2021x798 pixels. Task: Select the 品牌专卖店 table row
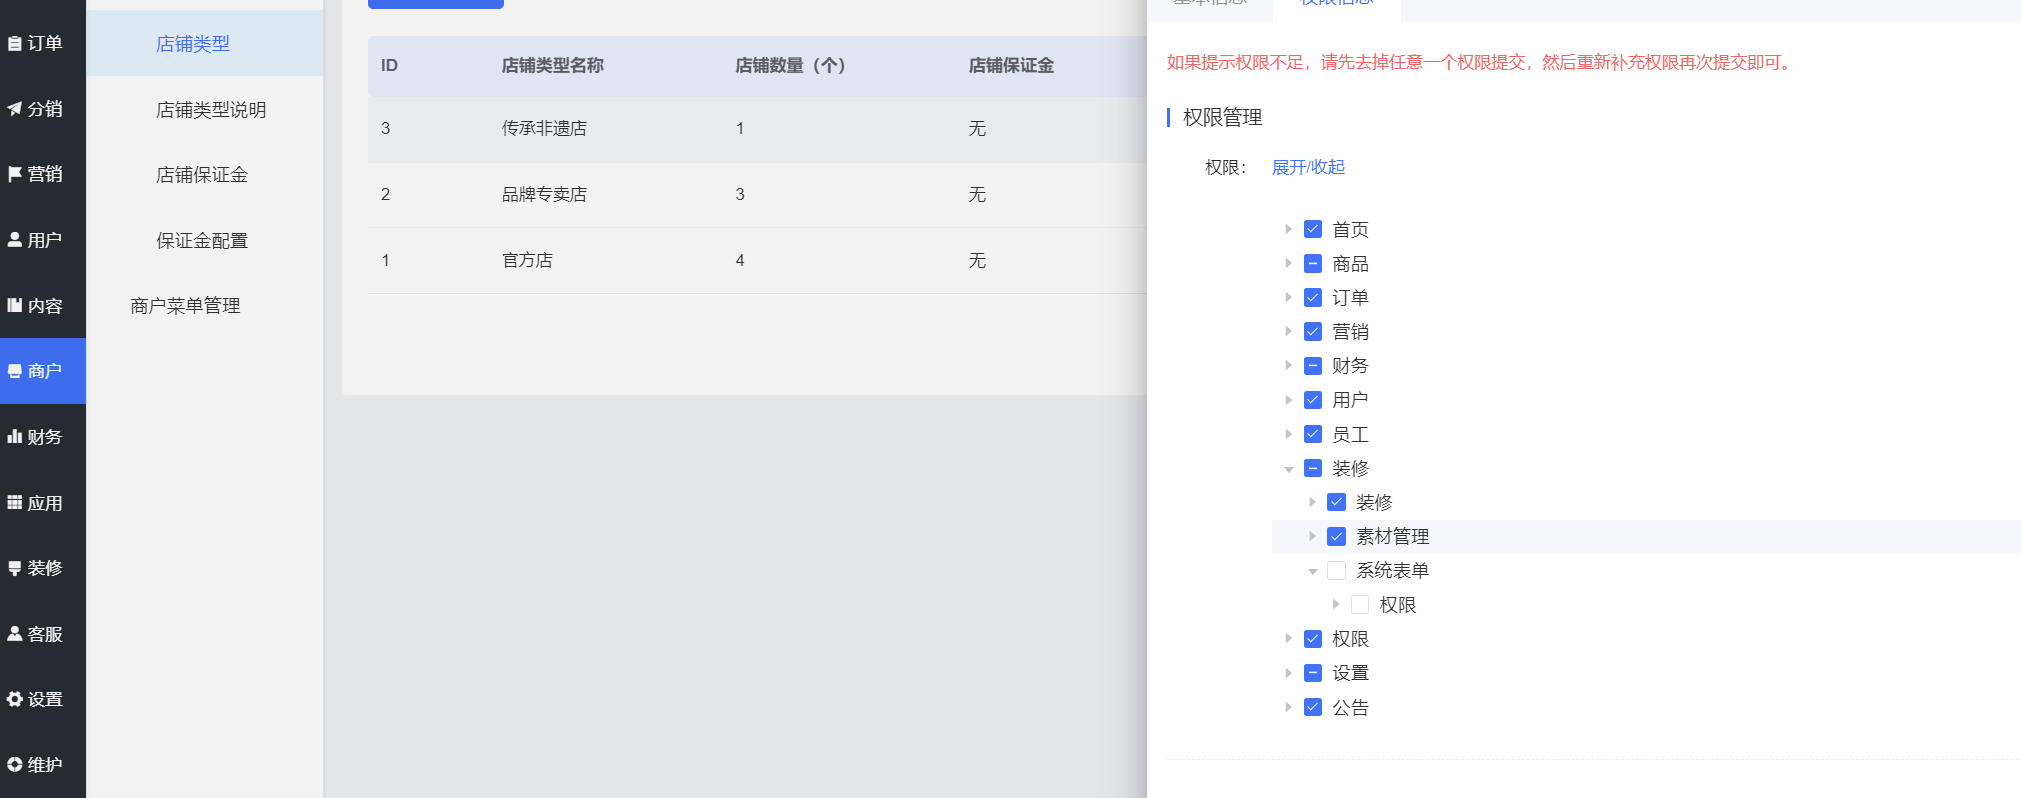544,195
